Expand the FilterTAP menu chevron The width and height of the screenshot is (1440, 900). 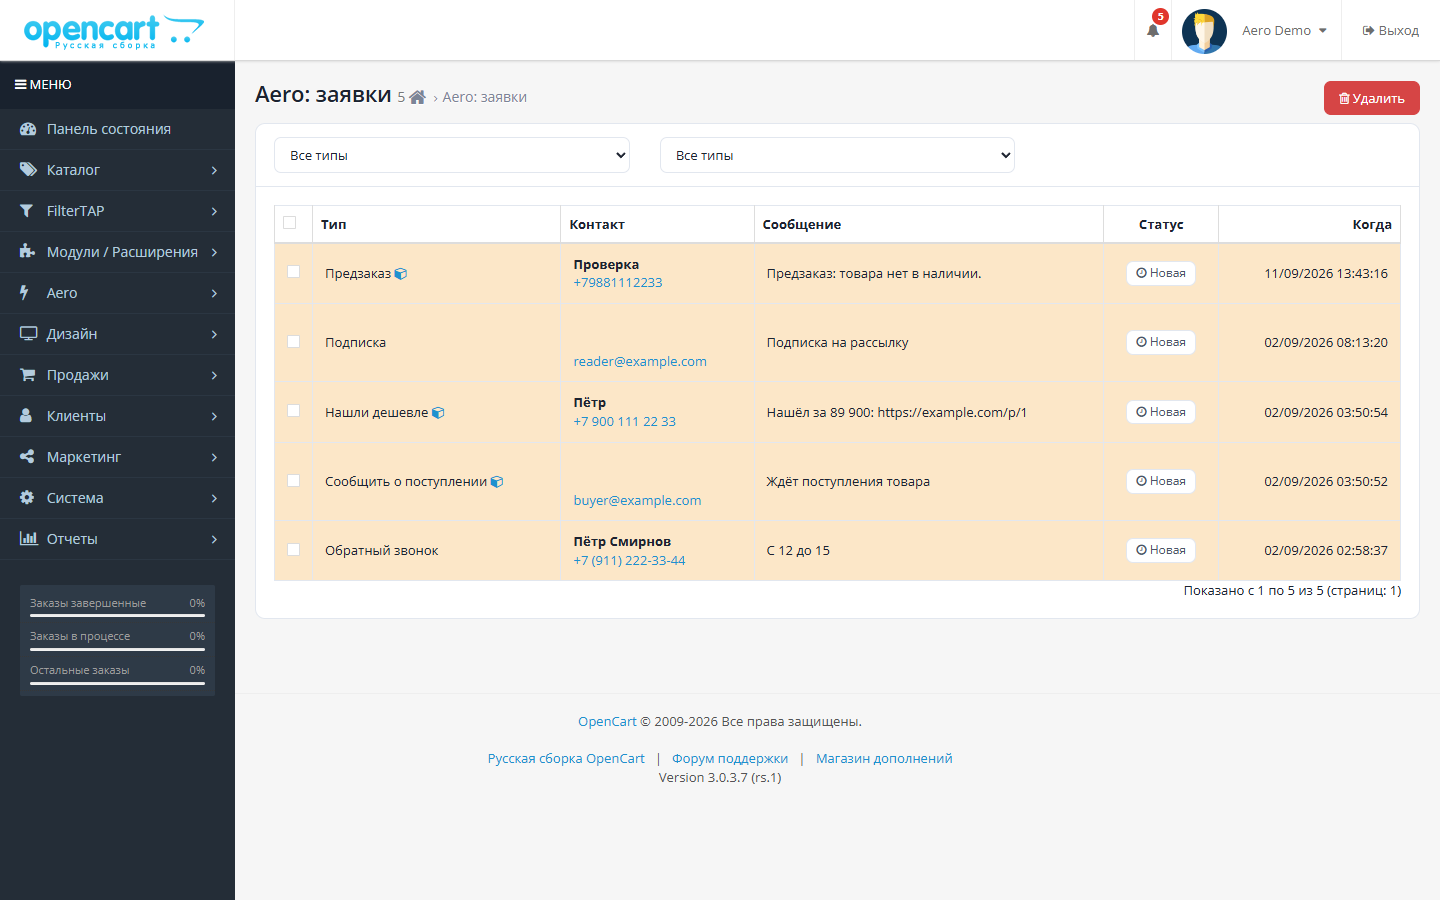point(214,212)
